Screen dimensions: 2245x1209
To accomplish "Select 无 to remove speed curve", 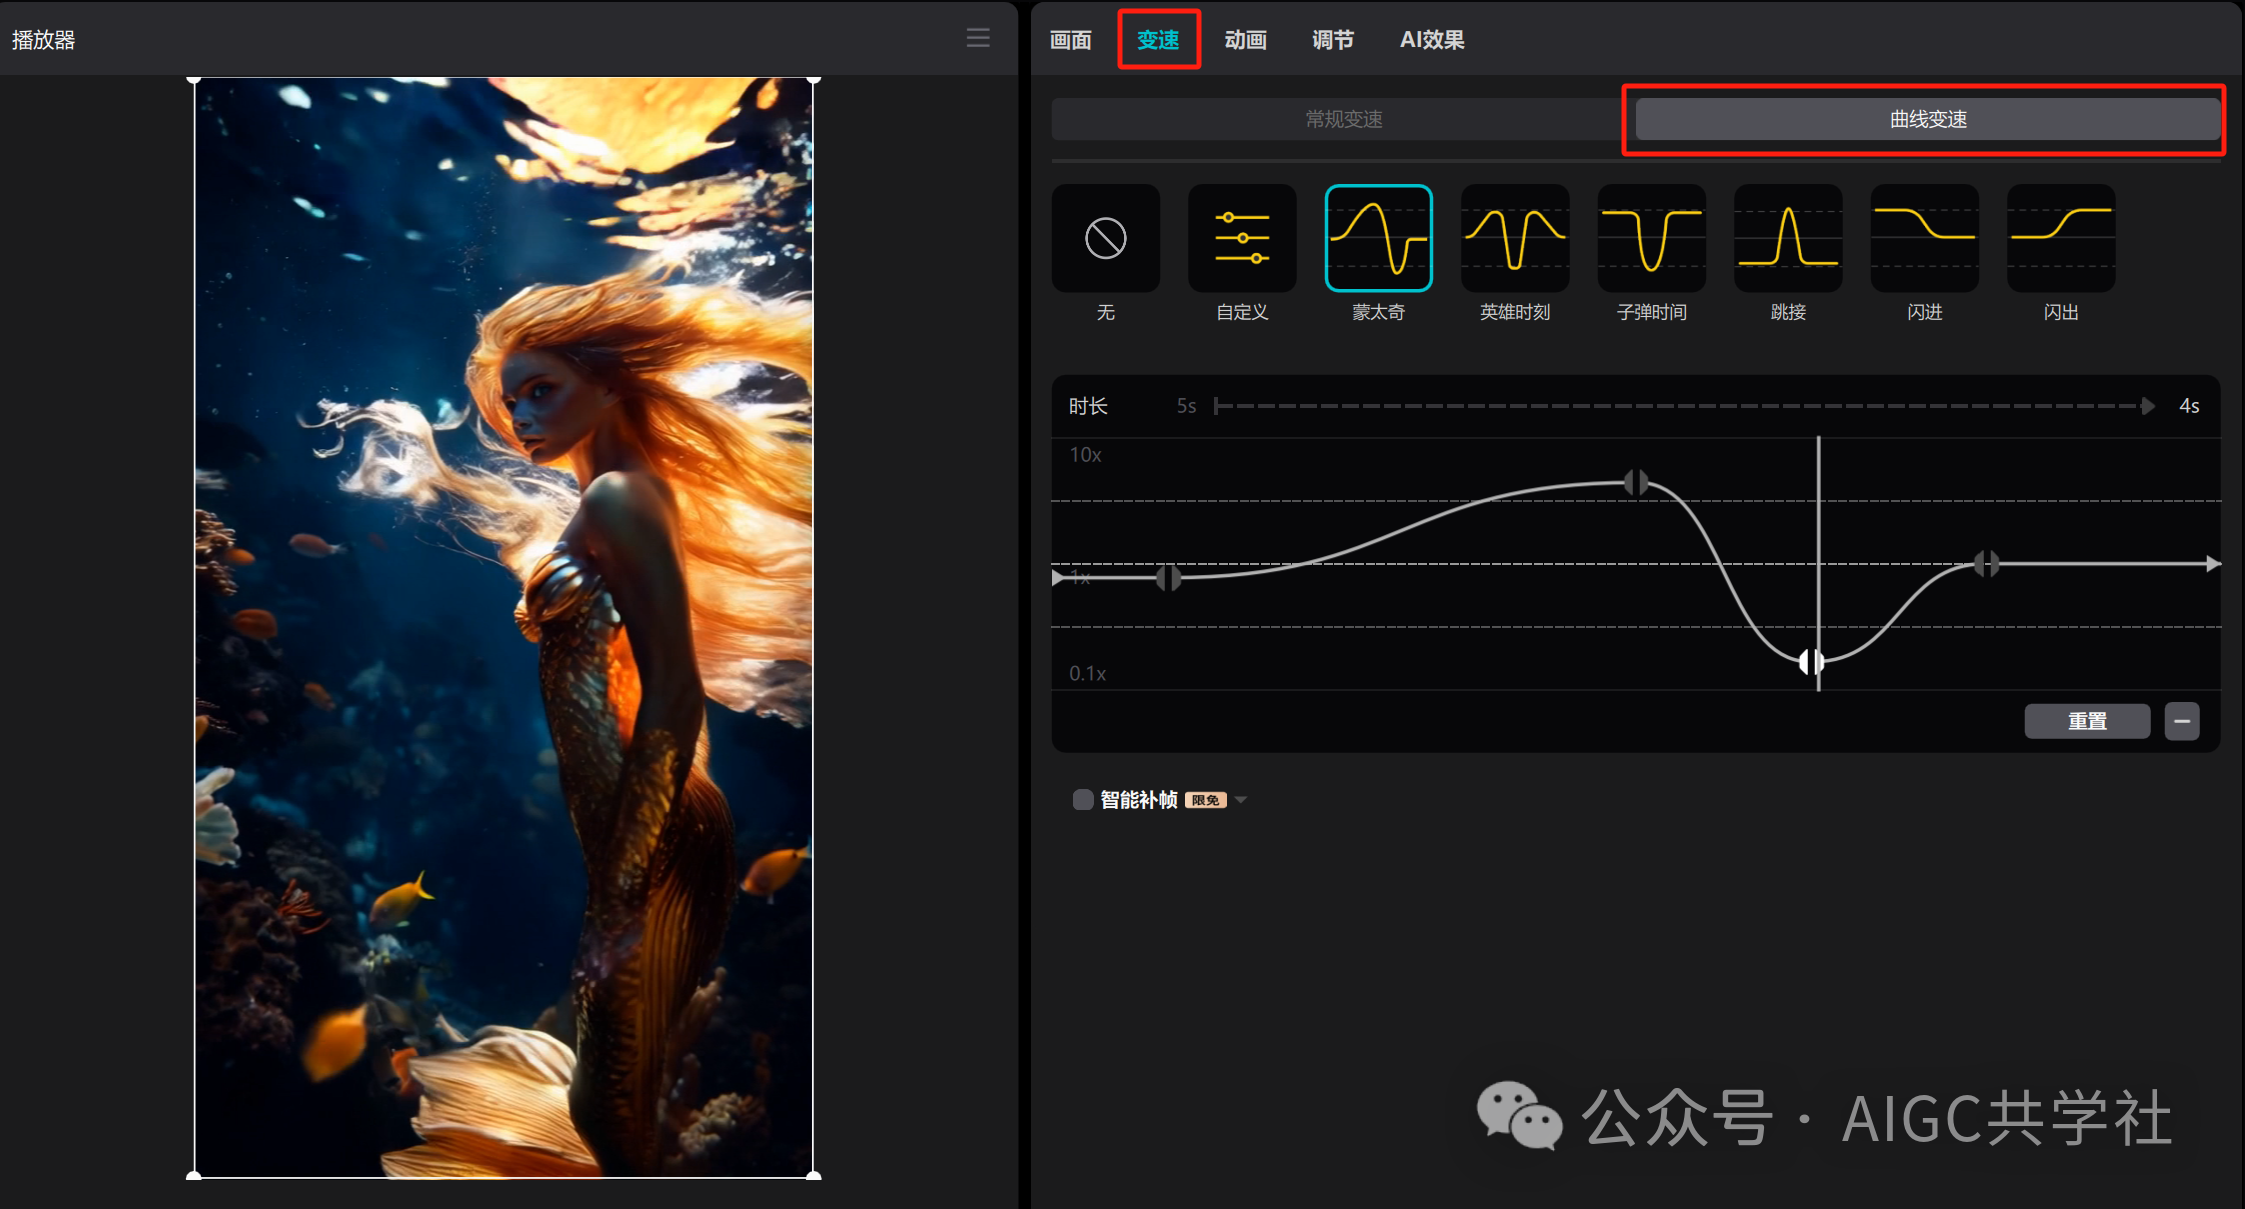I will 1105,238.
